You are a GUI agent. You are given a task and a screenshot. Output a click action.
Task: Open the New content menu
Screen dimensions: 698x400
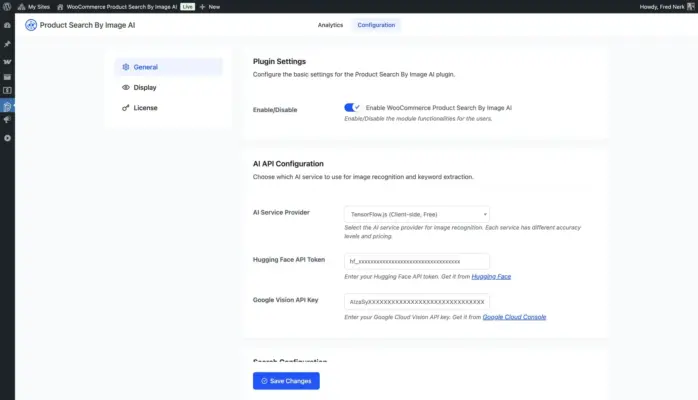(210, 7)
